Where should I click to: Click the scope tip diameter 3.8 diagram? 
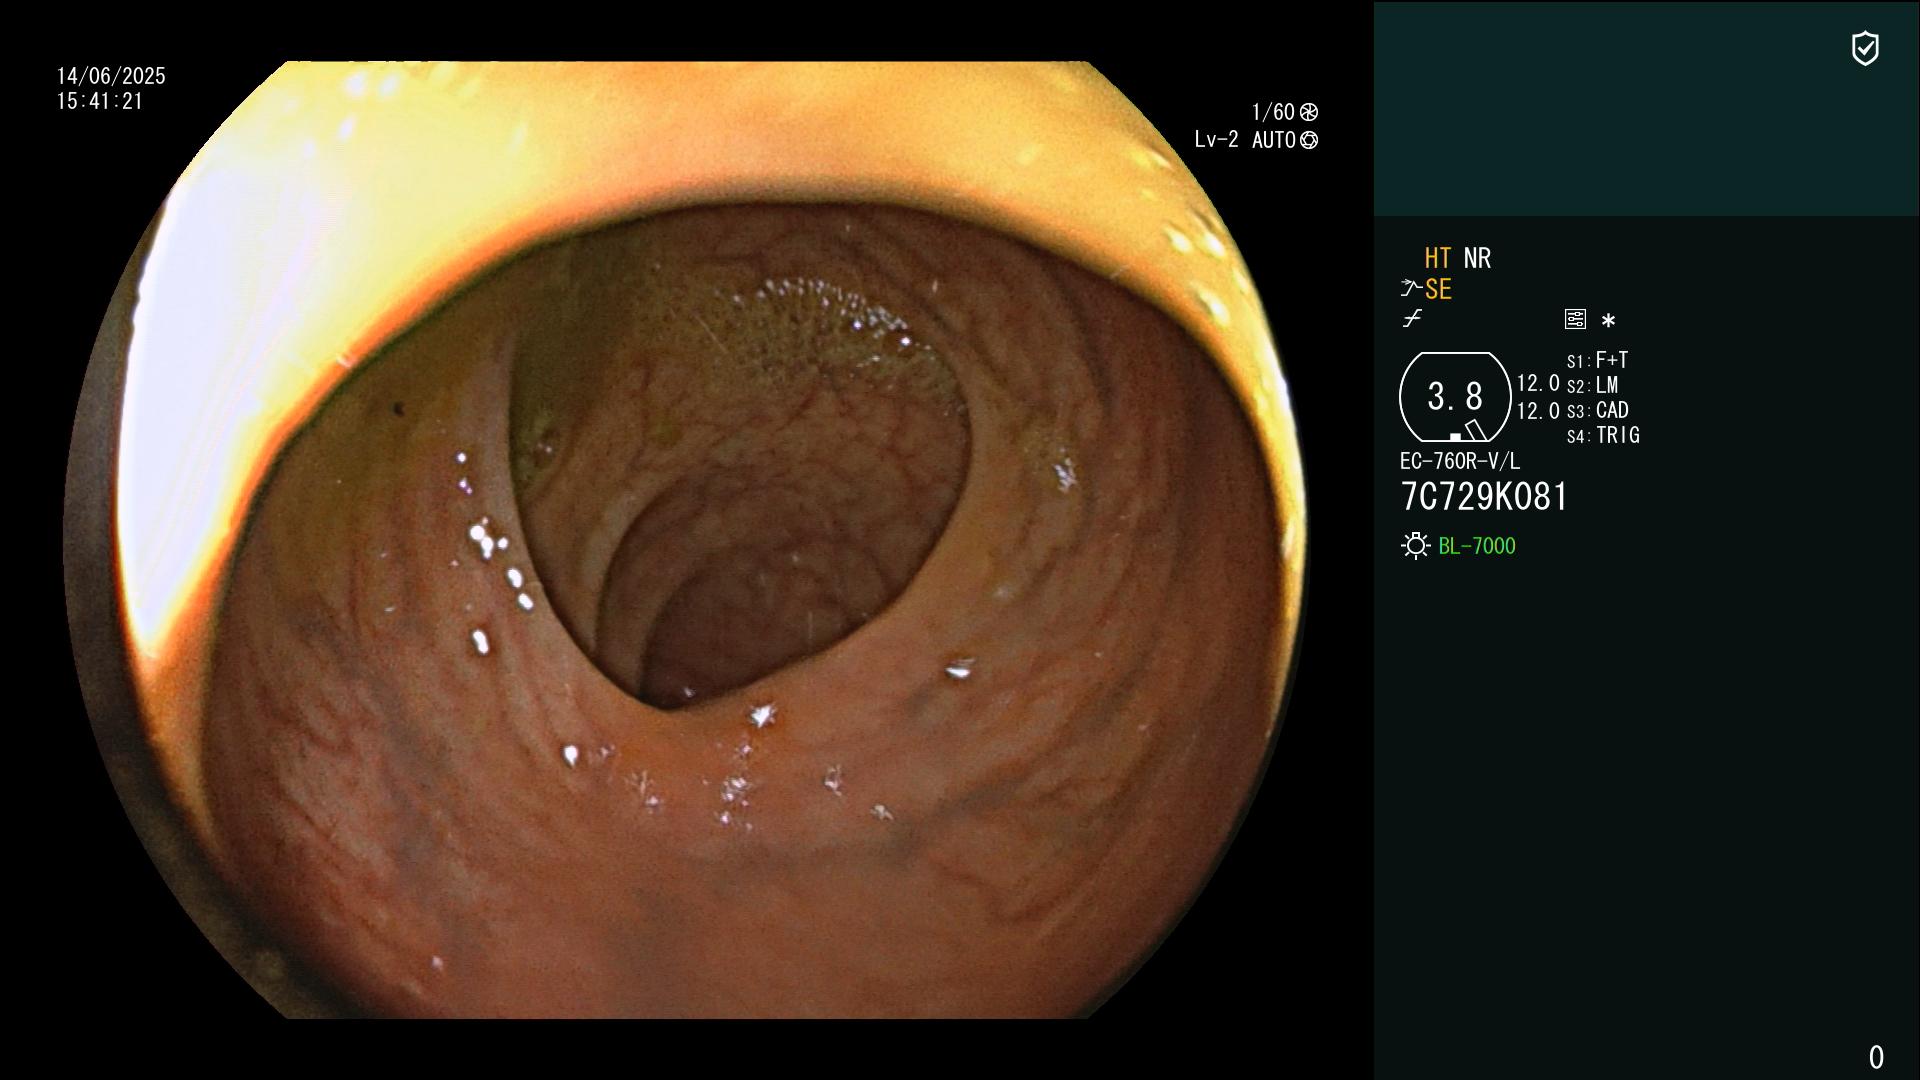pyautogui.click(x=1455, y=397)
